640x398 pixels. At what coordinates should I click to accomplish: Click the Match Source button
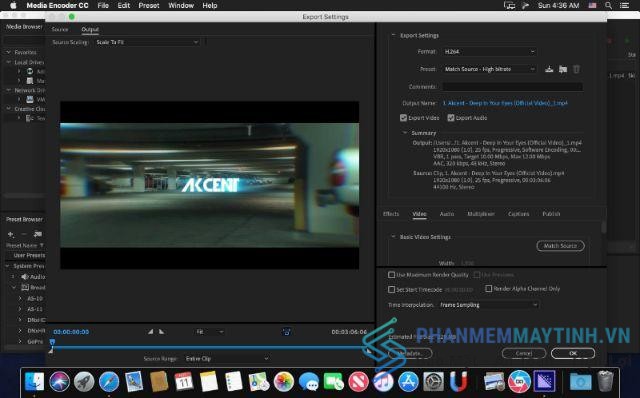coord(560,246)
